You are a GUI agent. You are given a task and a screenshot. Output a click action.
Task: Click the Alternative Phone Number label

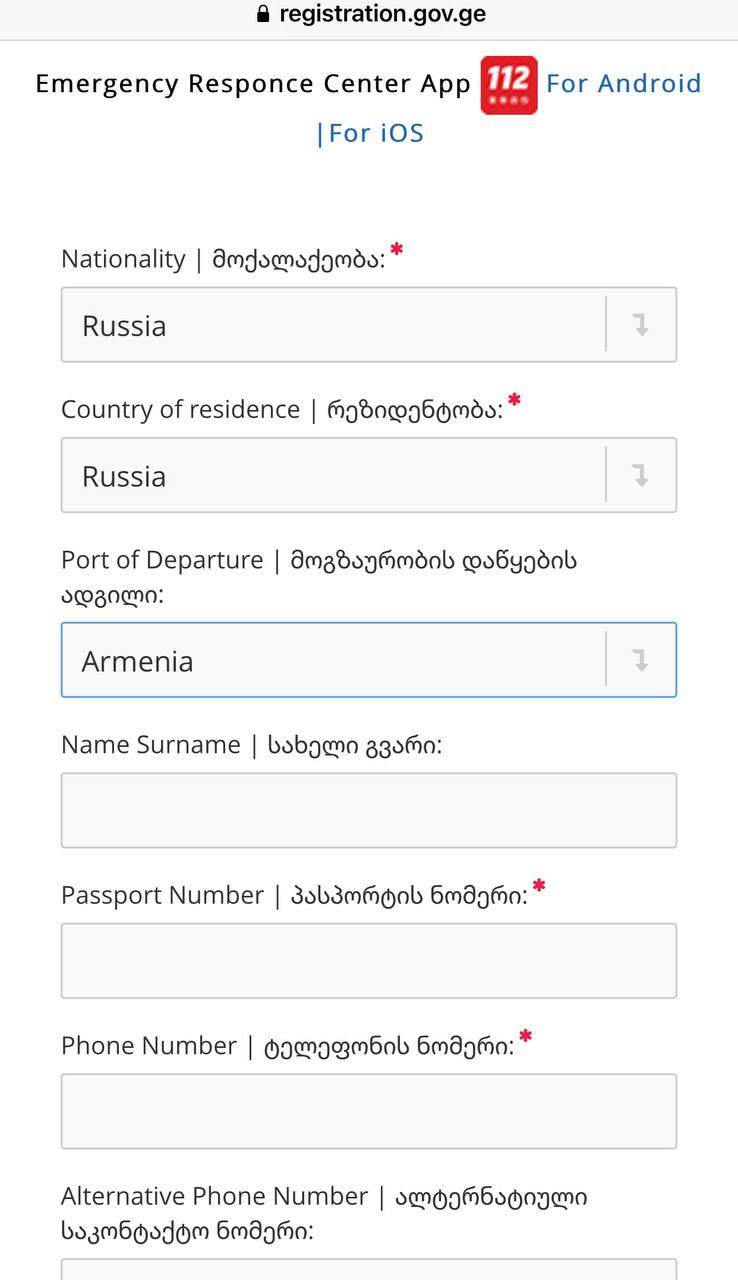point(324,1213)
